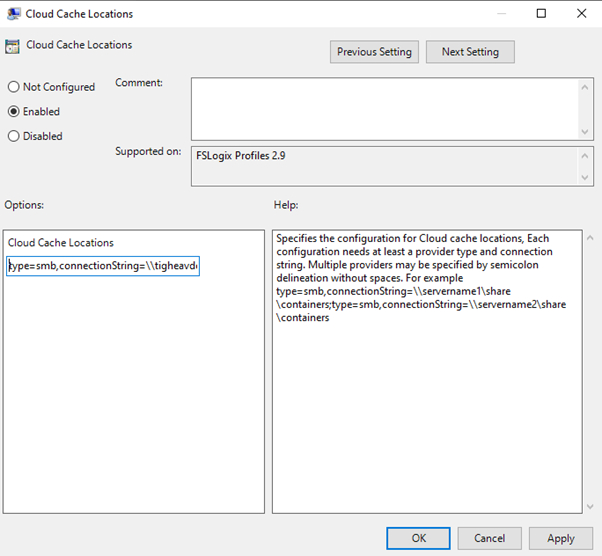602x556 pixels.
Task: Edit the Cloud Cache Locations connection string field
Action: pyautogui.click(x=103, y=267)
